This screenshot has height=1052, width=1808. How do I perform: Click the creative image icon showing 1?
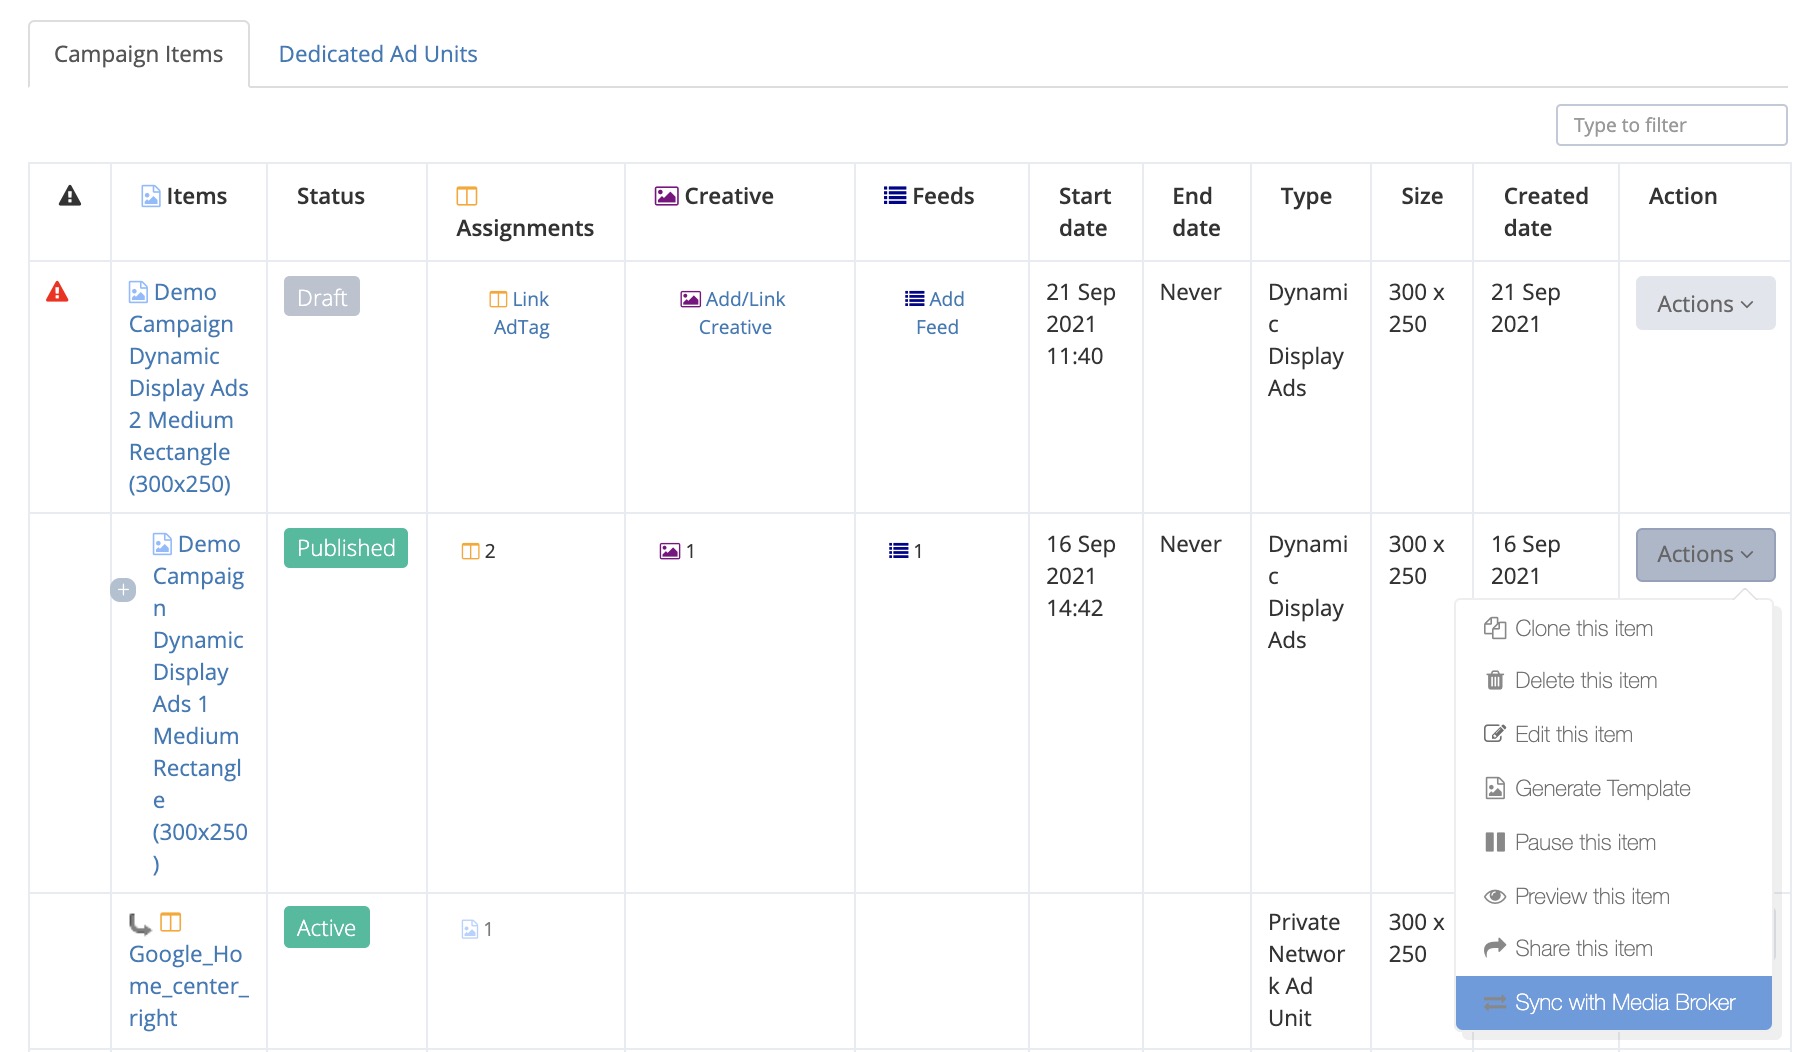point(669,551)
